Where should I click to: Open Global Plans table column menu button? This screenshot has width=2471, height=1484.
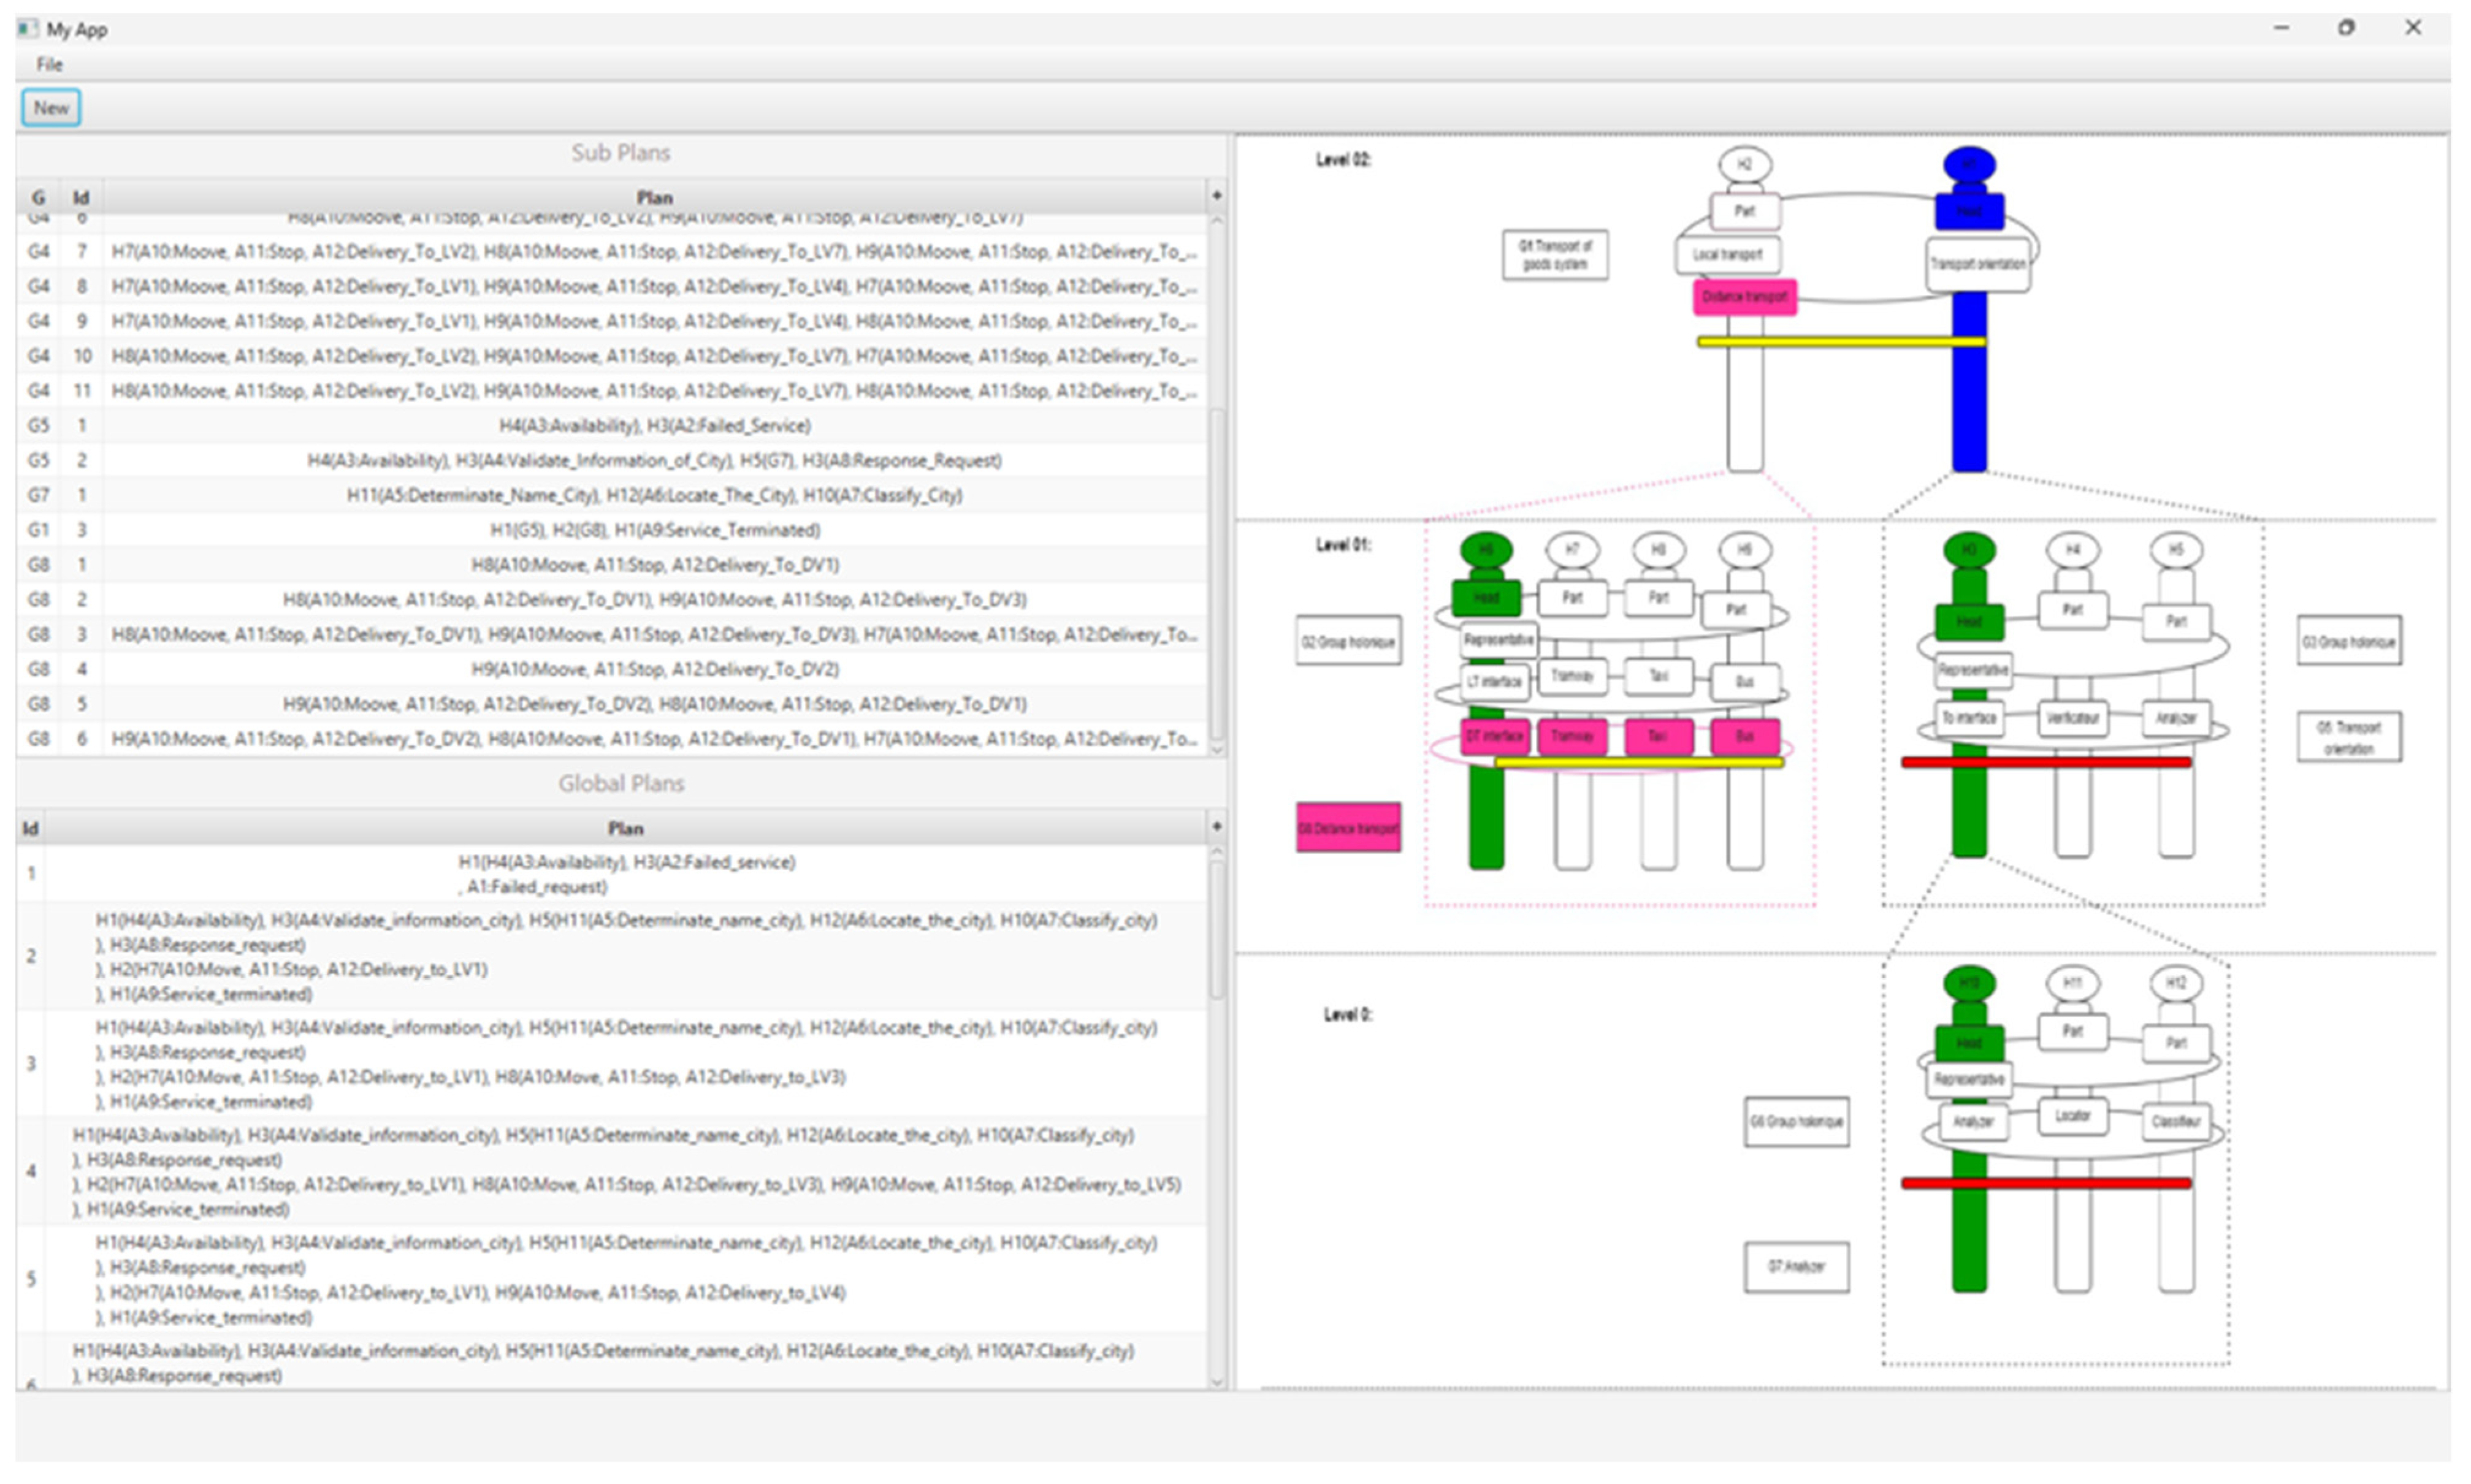coord(1216,827)
